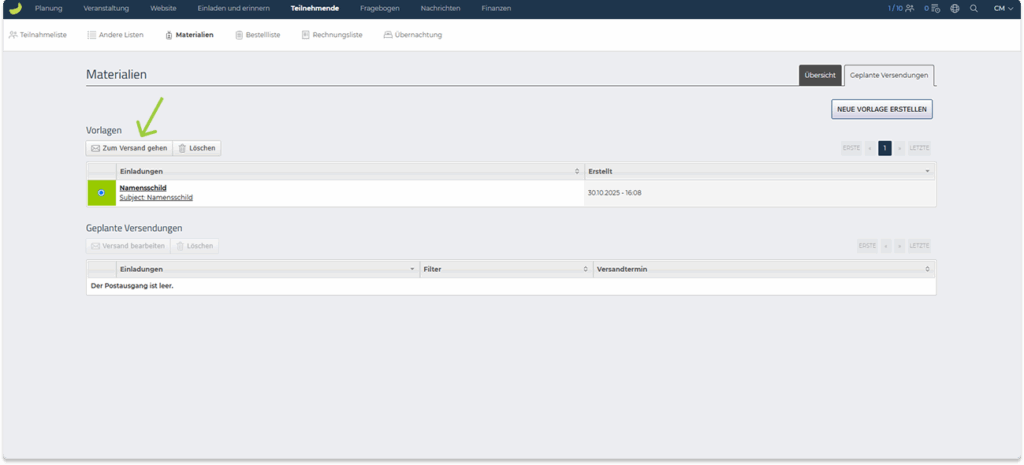
Task: Go to page 1 of Vorlagen
Action: [884, 148]
